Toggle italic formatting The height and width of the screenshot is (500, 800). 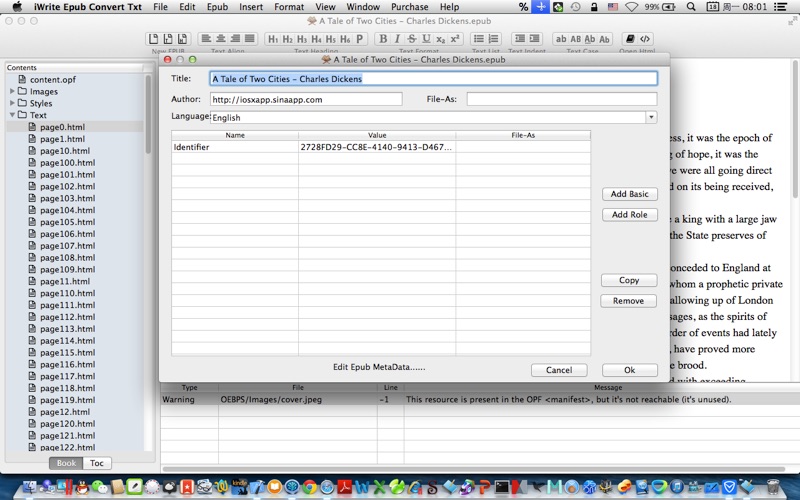click(397, 39)
